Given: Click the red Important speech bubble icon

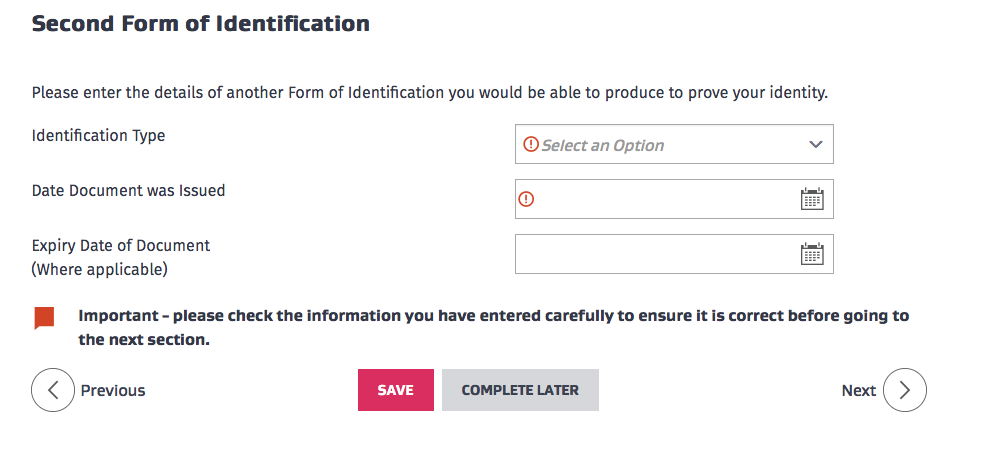Looking at the screenshot, I should coord(44,318).
